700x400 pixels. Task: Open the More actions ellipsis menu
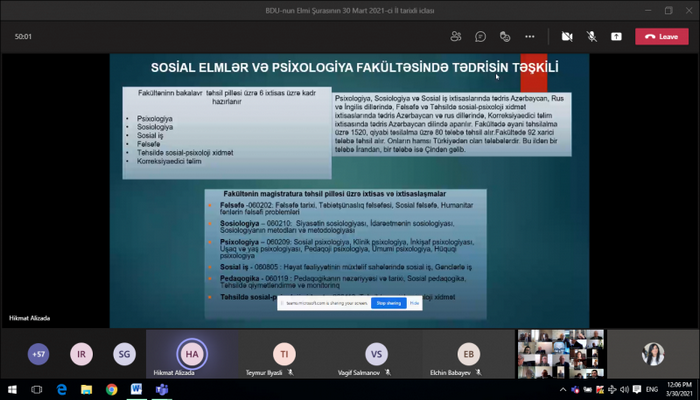click(531, 36)
